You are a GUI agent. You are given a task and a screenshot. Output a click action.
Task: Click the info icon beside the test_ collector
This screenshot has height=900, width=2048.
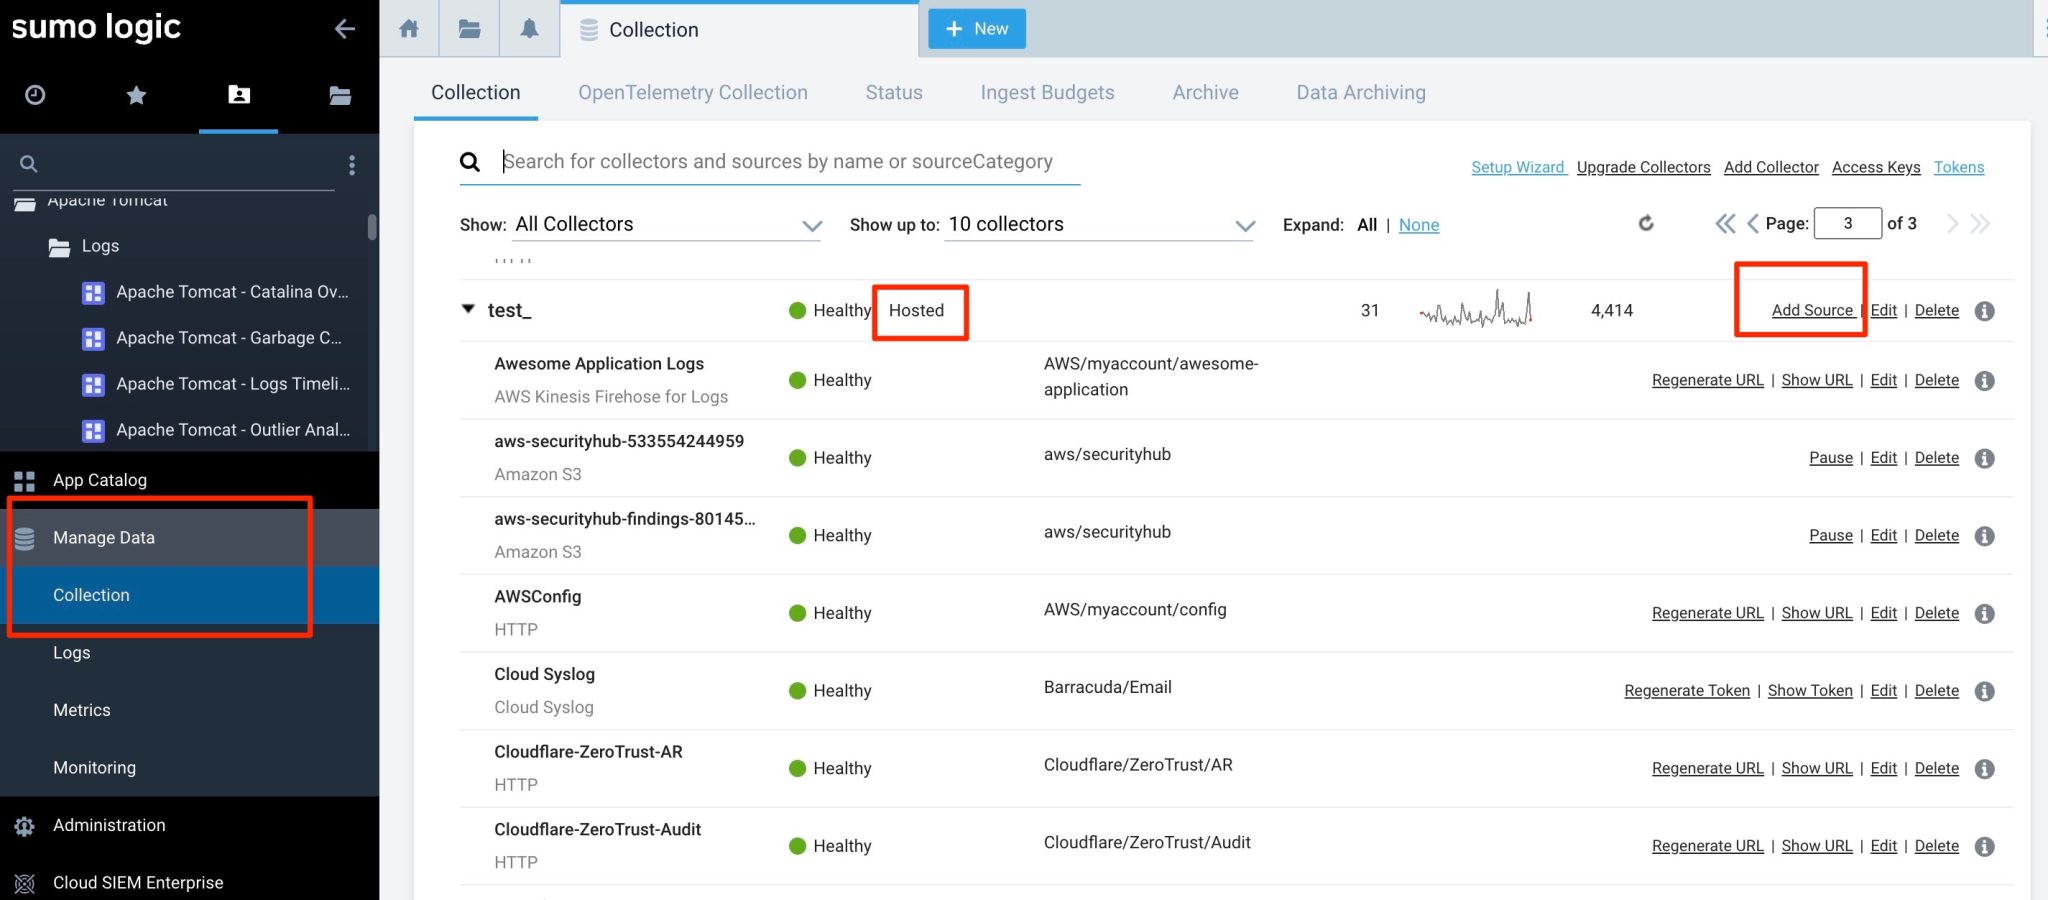(x=1984, y=311)
